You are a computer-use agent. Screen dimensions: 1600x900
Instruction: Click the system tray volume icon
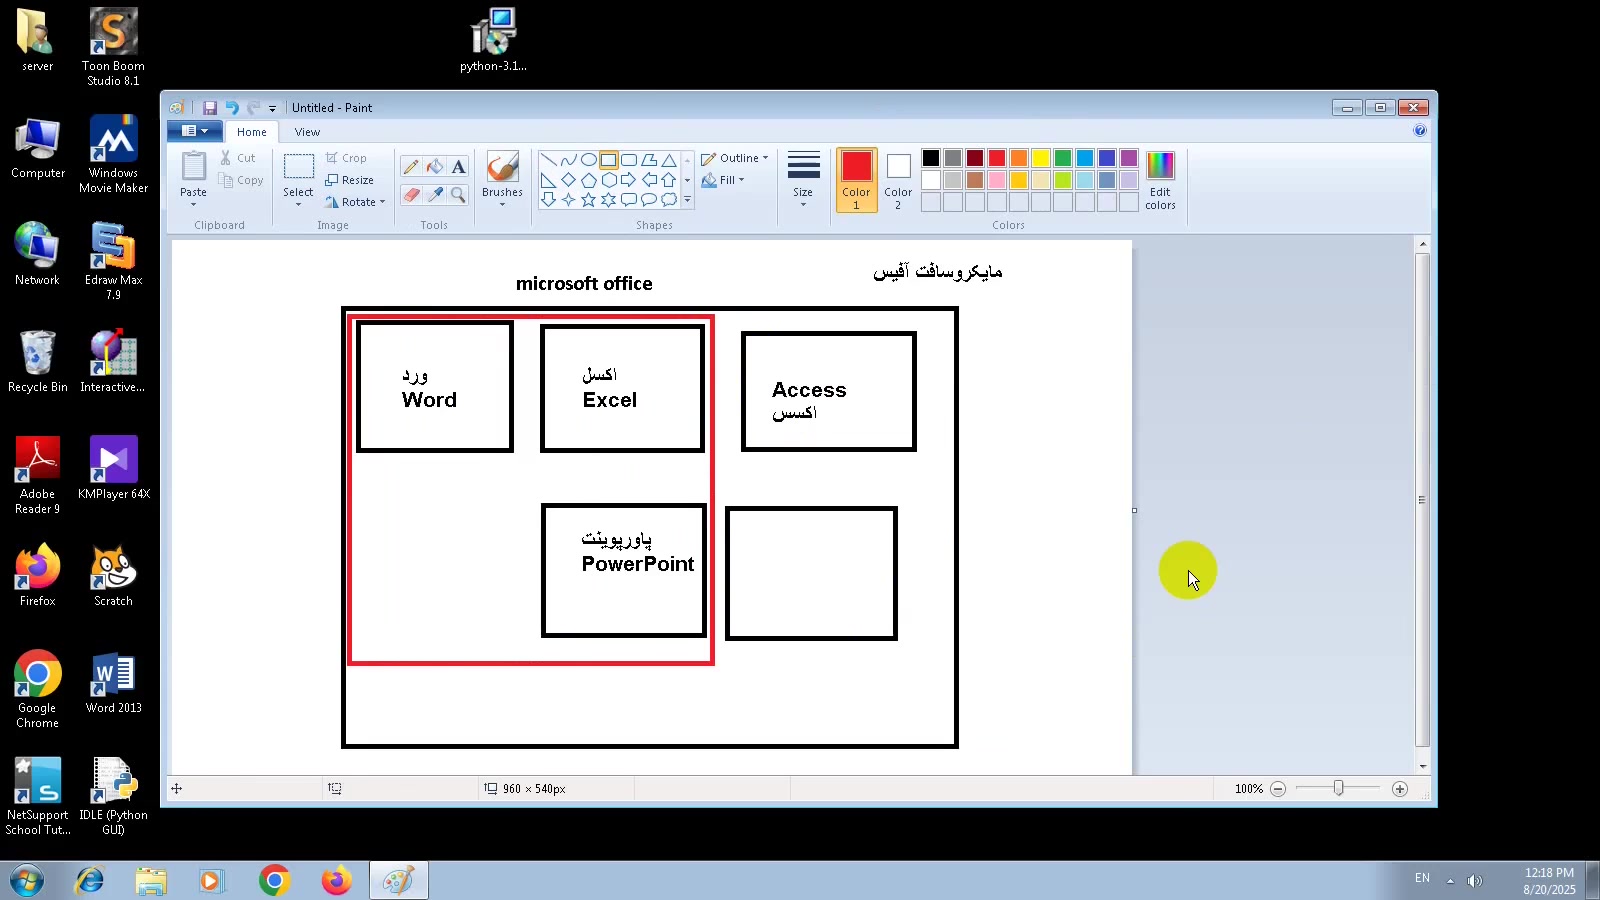coord(1474,880)
